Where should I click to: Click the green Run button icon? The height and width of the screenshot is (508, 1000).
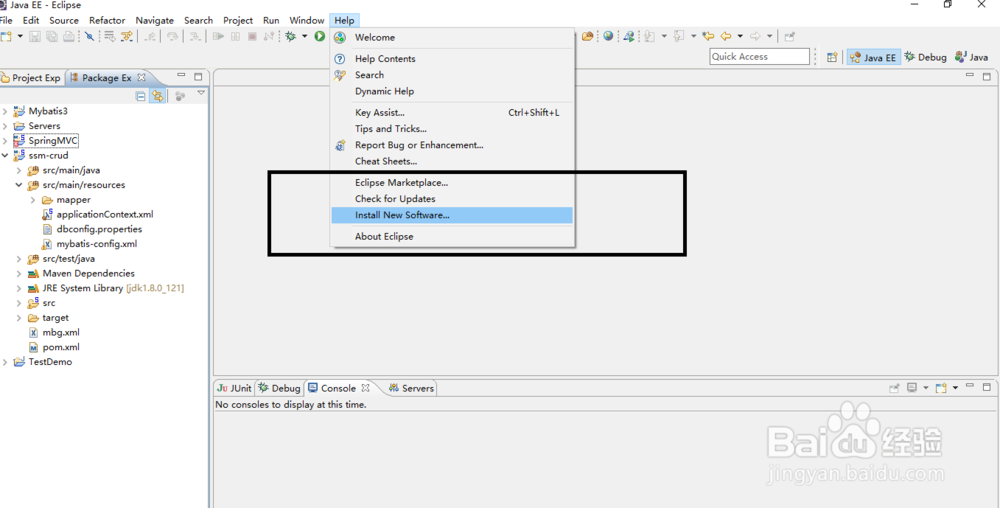(320, 36)
